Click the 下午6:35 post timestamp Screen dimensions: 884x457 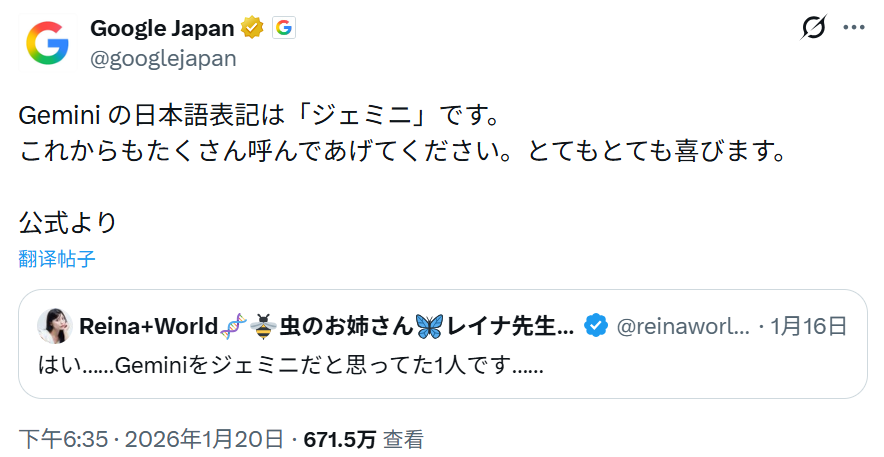57,439
